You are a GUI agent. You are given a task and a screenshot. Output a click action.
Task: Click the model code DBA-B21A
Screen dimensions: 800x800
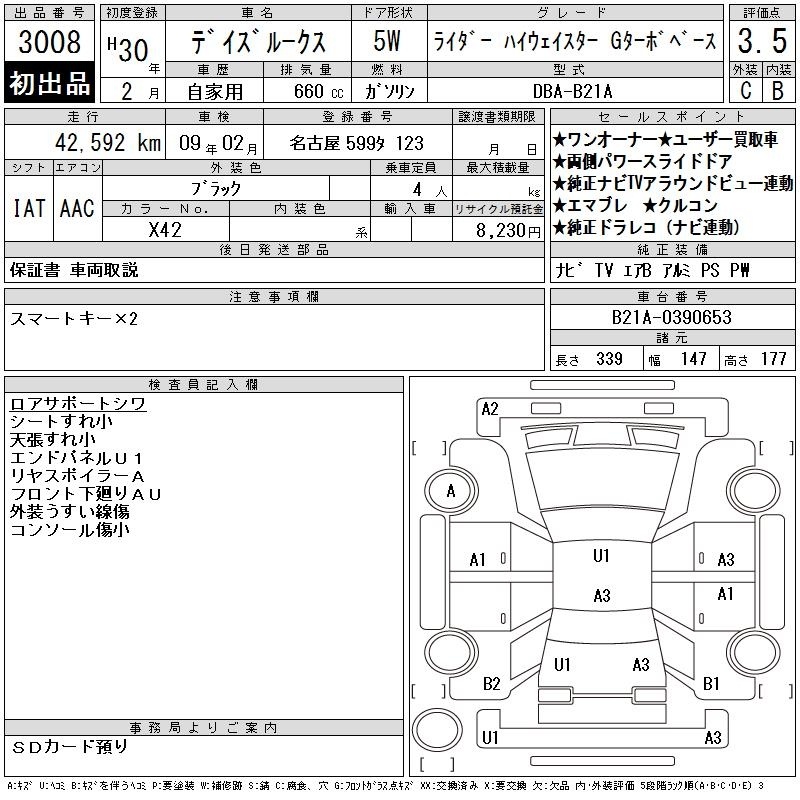click(572, 91)
